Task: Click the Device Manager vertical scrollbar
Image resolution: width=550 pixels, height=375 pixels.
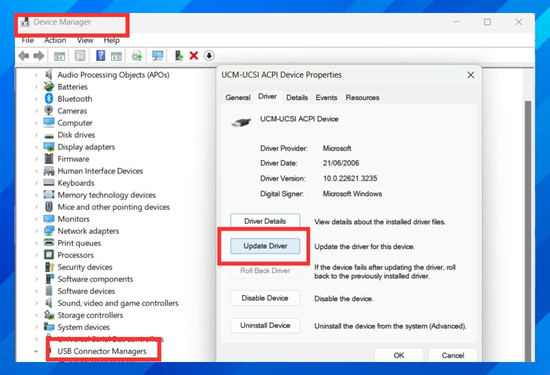Action: click(x=528, y=232)
